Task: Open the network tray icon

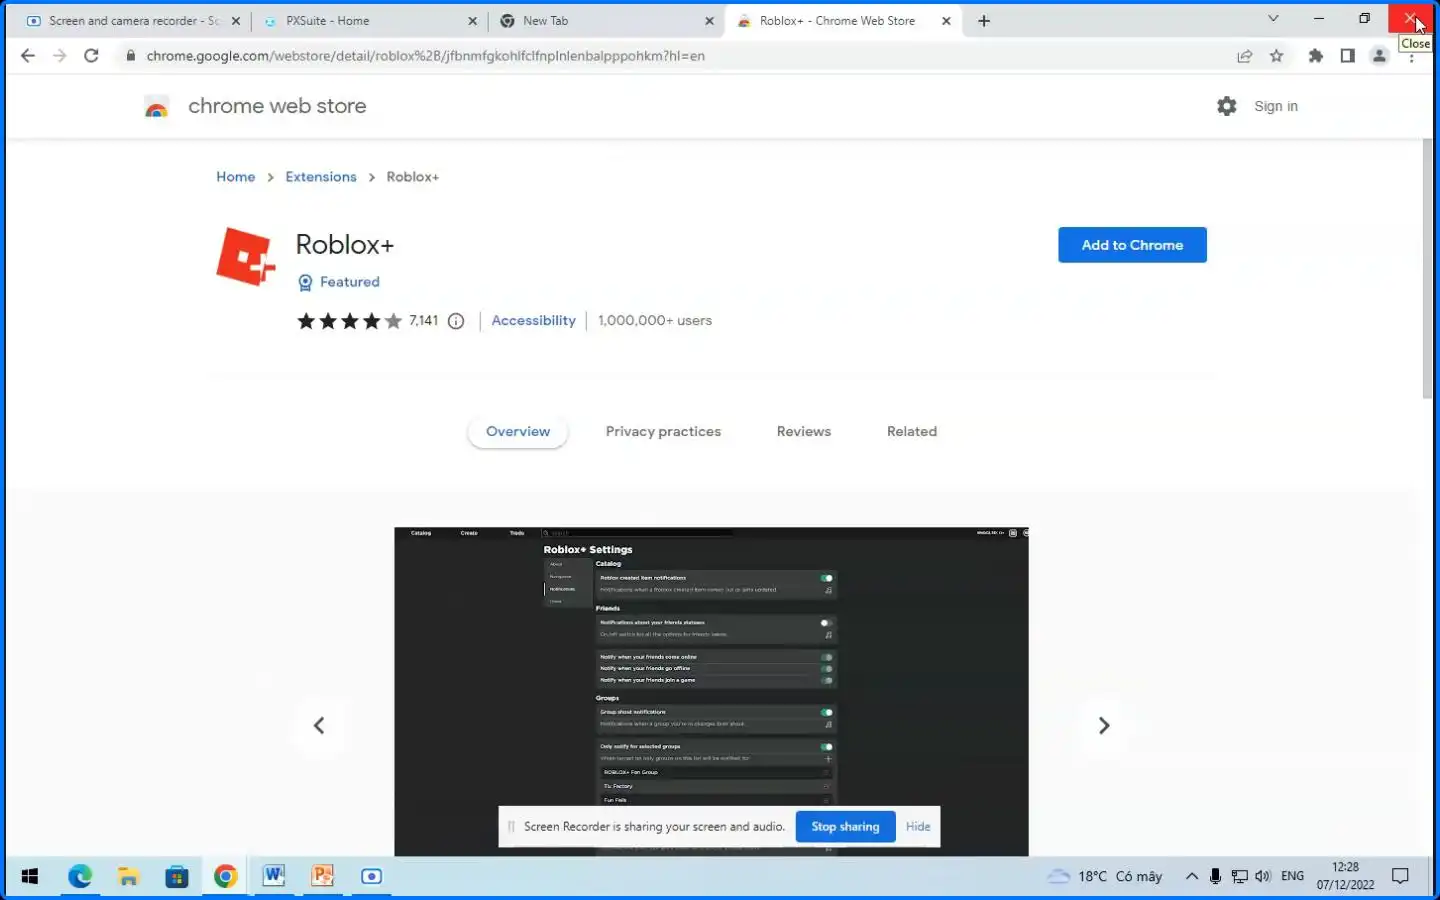Action: (1239, 876)
